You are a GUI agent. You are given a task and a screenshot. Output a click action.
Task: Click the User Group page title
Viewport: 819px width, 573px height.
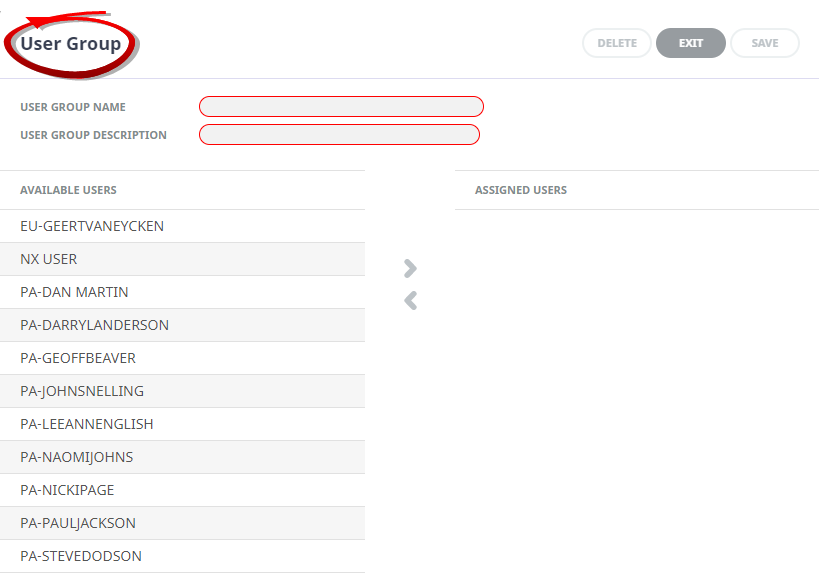(x=71, y=43)
